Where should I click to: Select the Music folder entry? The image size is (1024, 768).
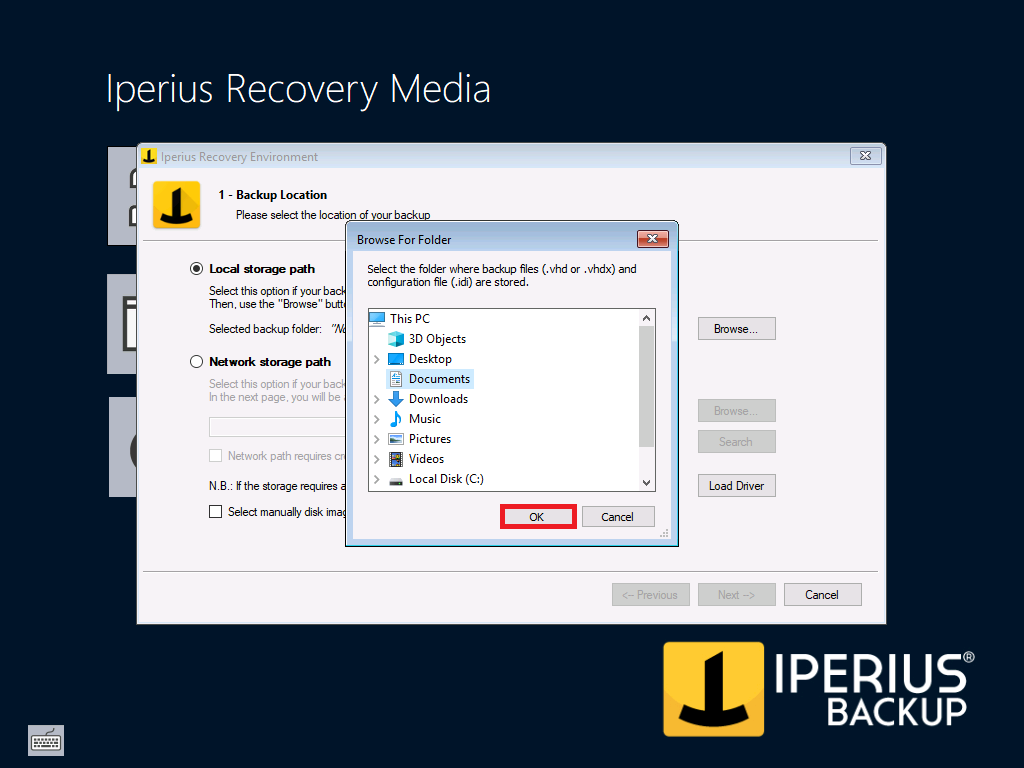[424, 419]
